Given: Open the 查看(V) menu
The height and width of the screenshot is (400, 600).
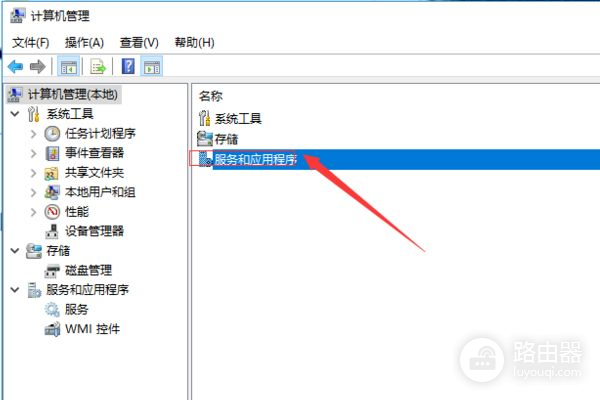Looking at the screenshot, I should point(139,42).
